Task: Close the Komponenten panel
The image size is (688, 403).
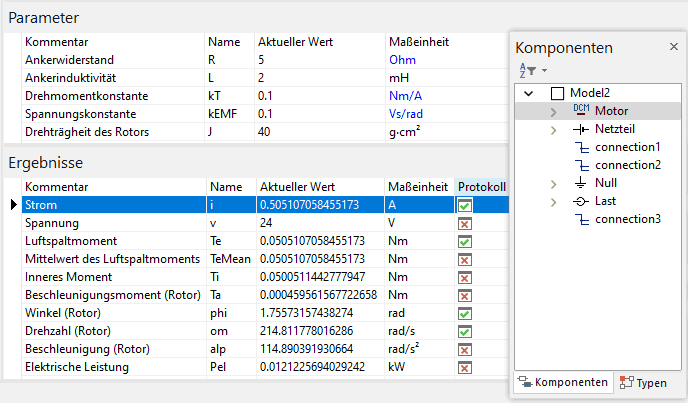Action: coord(673,47)
